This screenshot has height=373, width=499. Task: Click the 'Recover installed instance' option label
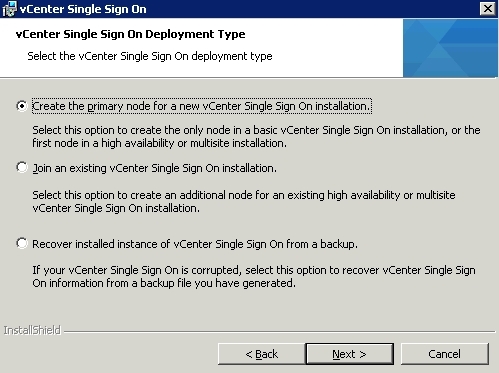click(x=195, y=244)
